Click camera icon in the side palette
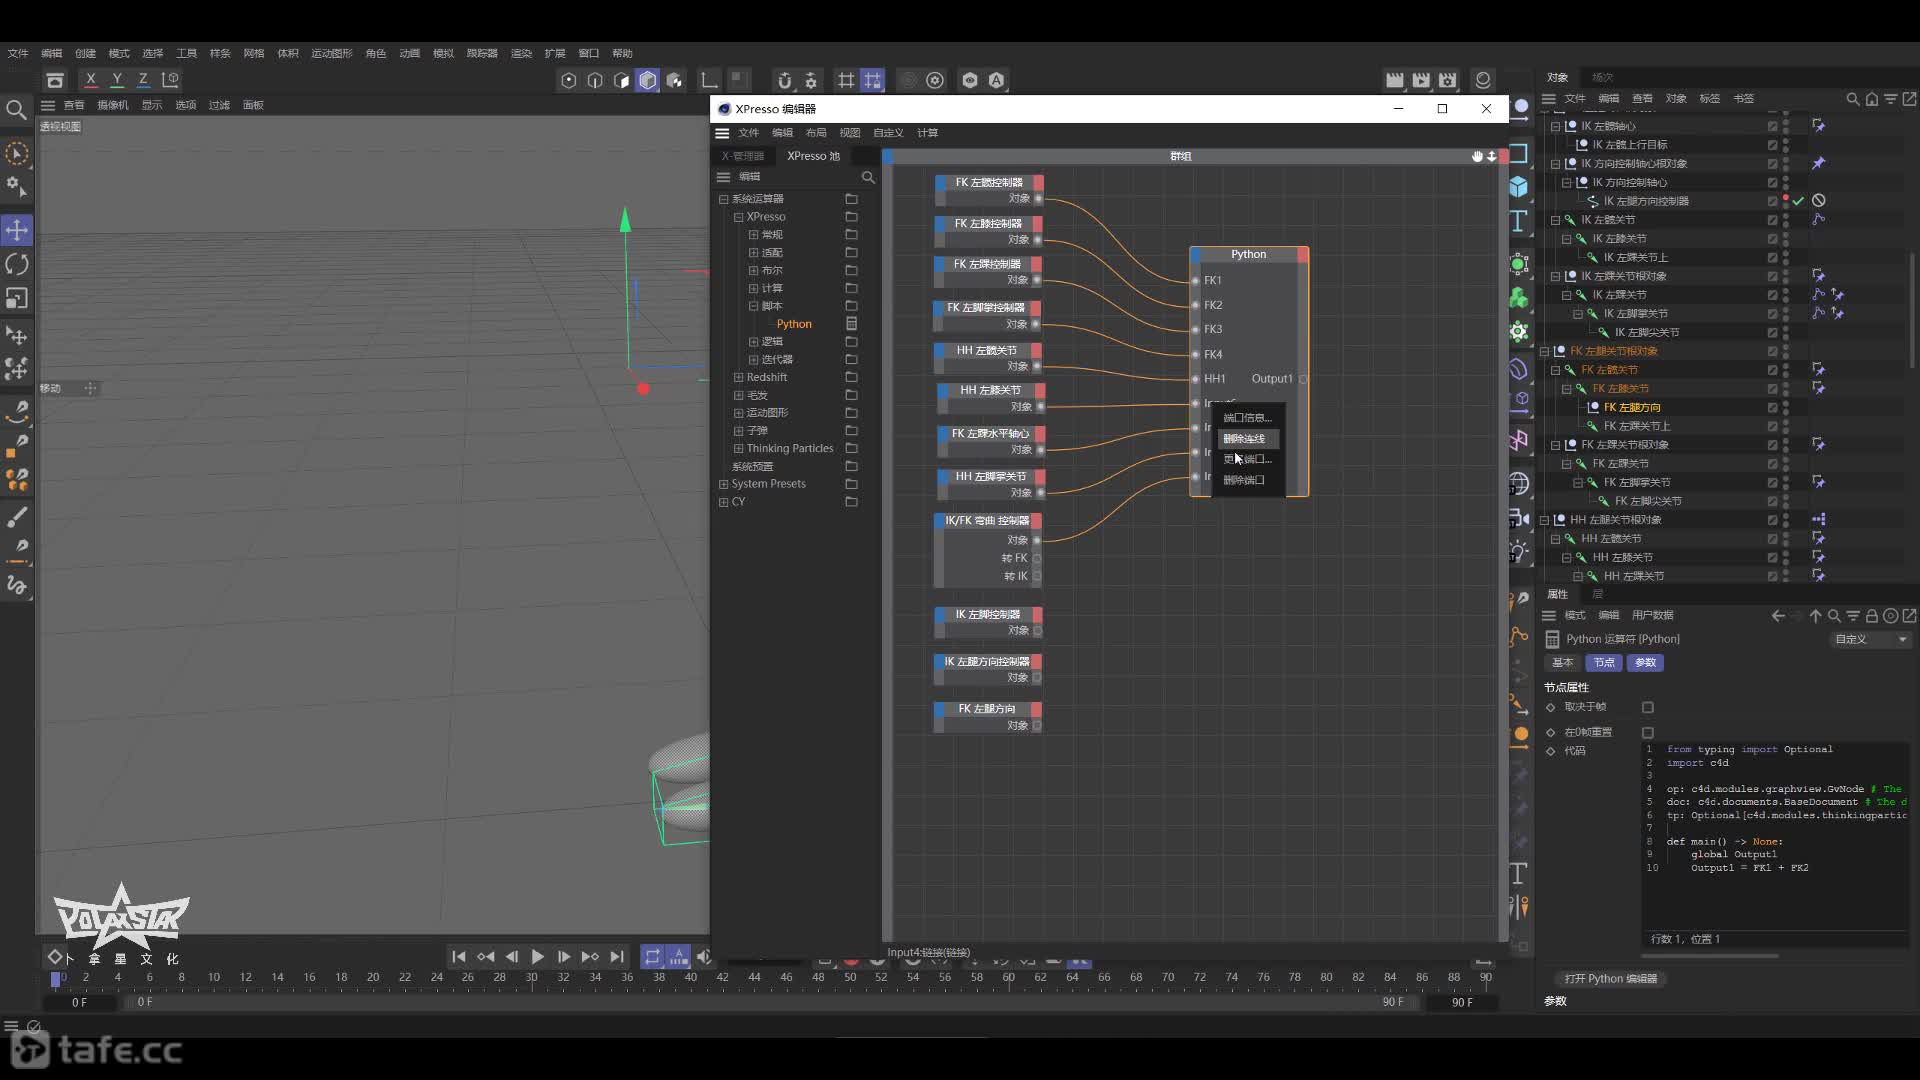This screenshot has width=1920, height=1080. tap(1519, 517)
